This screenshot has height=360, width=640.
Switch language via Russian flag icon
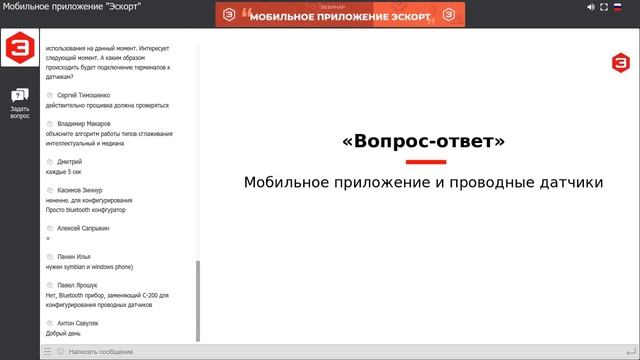click(618, 7)
